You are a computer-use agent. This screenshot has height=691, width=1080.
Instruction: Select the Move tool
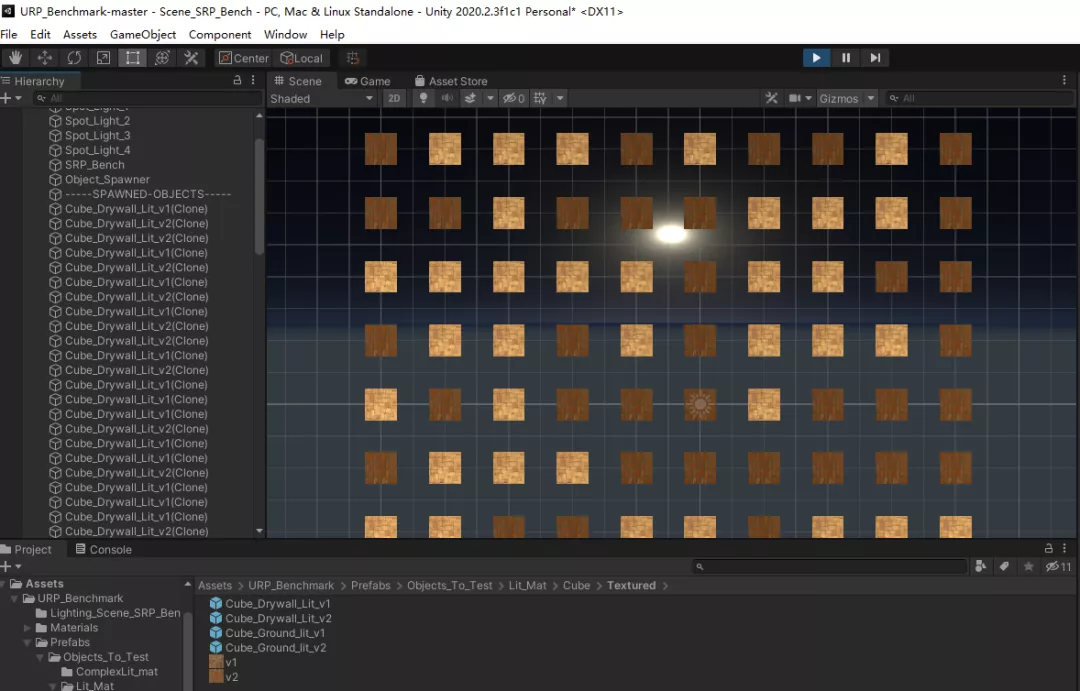[45, 58]
